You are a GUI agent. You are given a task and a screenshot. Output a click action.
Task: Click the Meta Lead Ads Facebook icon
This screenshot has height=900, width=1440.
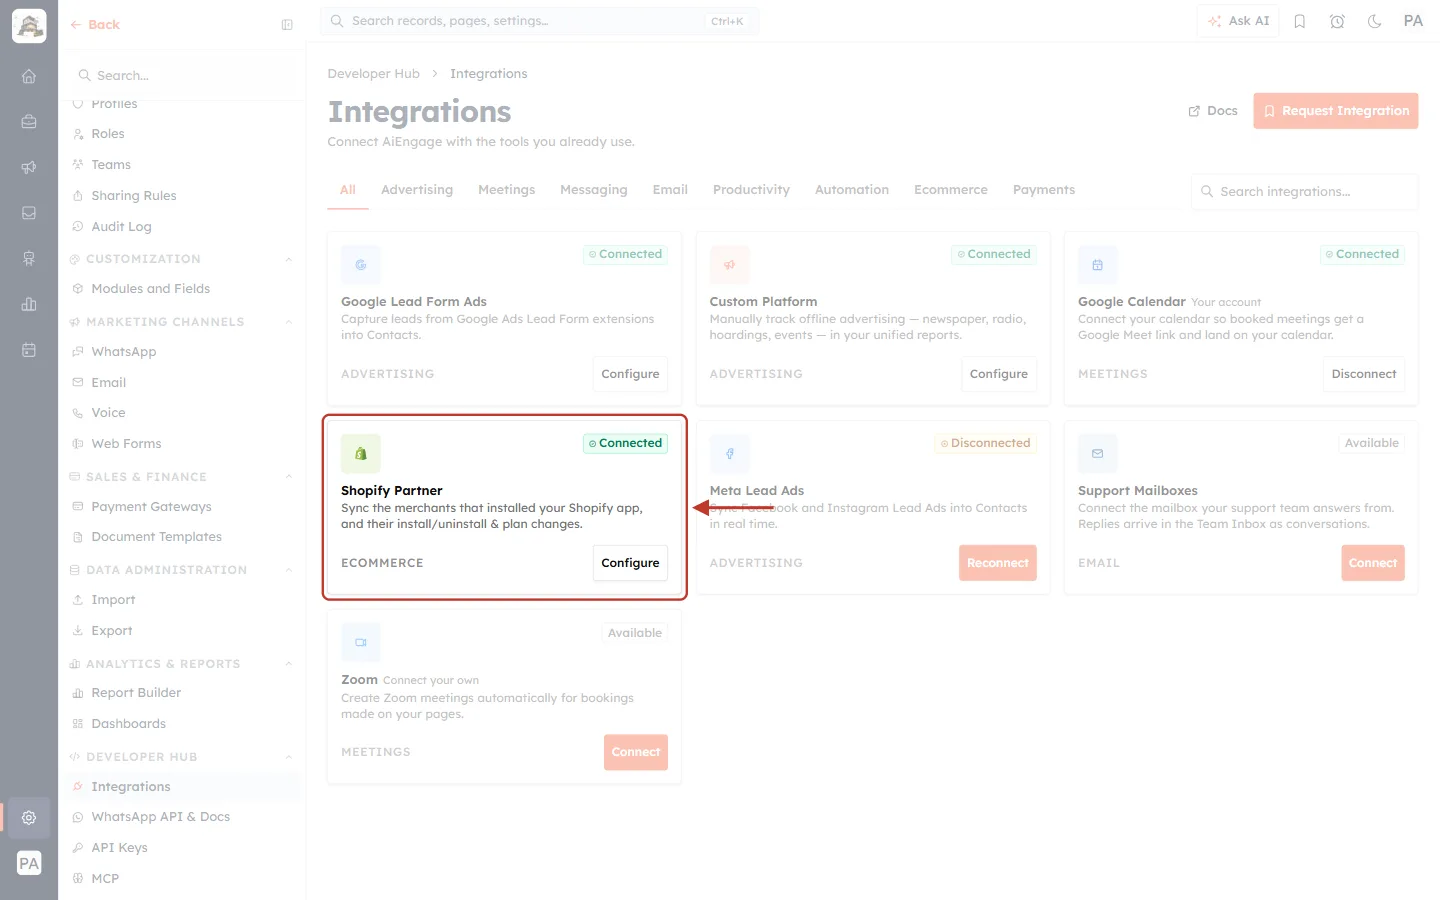click(730, 453)
